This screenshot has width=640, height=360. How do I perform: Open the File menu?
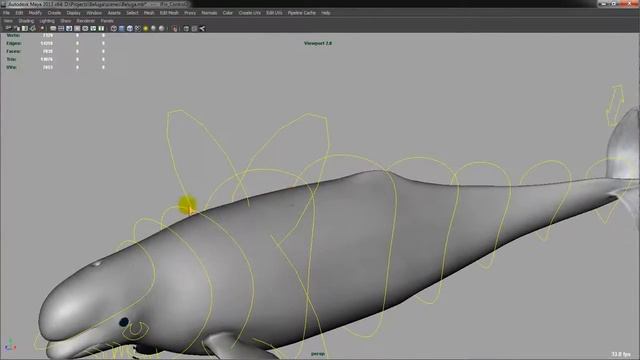(6, 13)
